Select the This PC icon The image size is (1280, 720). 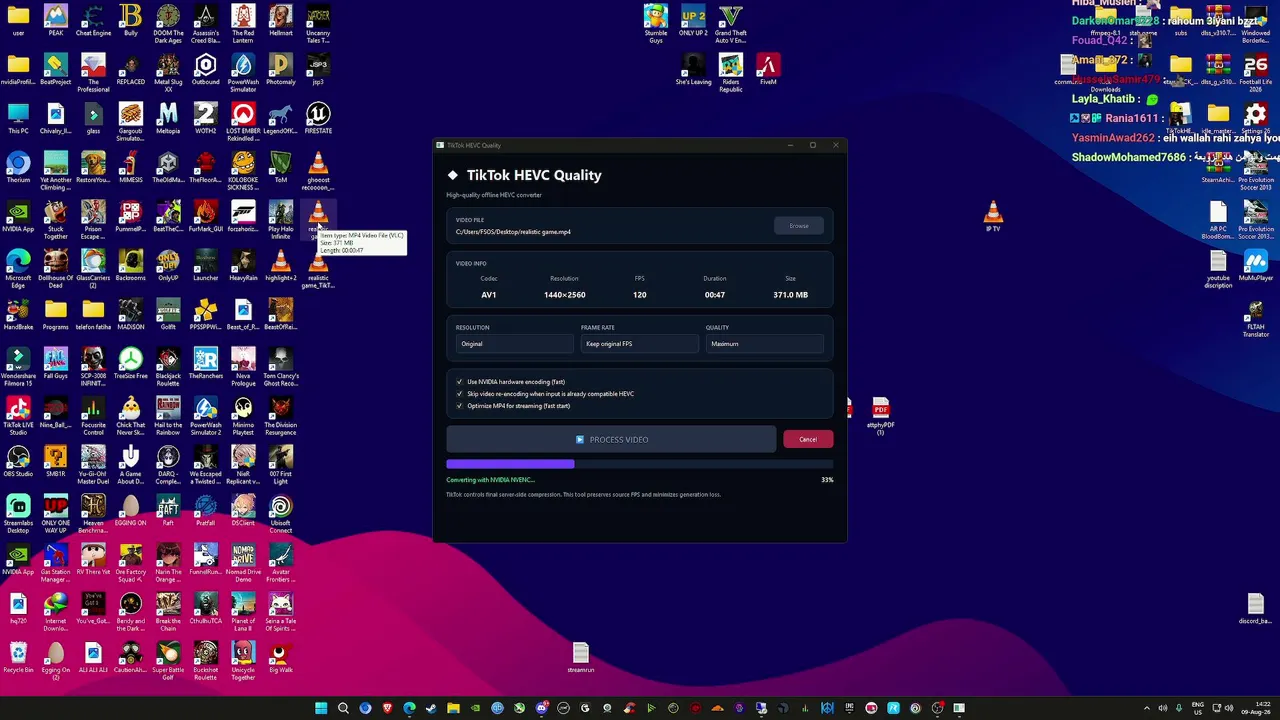[18, 119]
